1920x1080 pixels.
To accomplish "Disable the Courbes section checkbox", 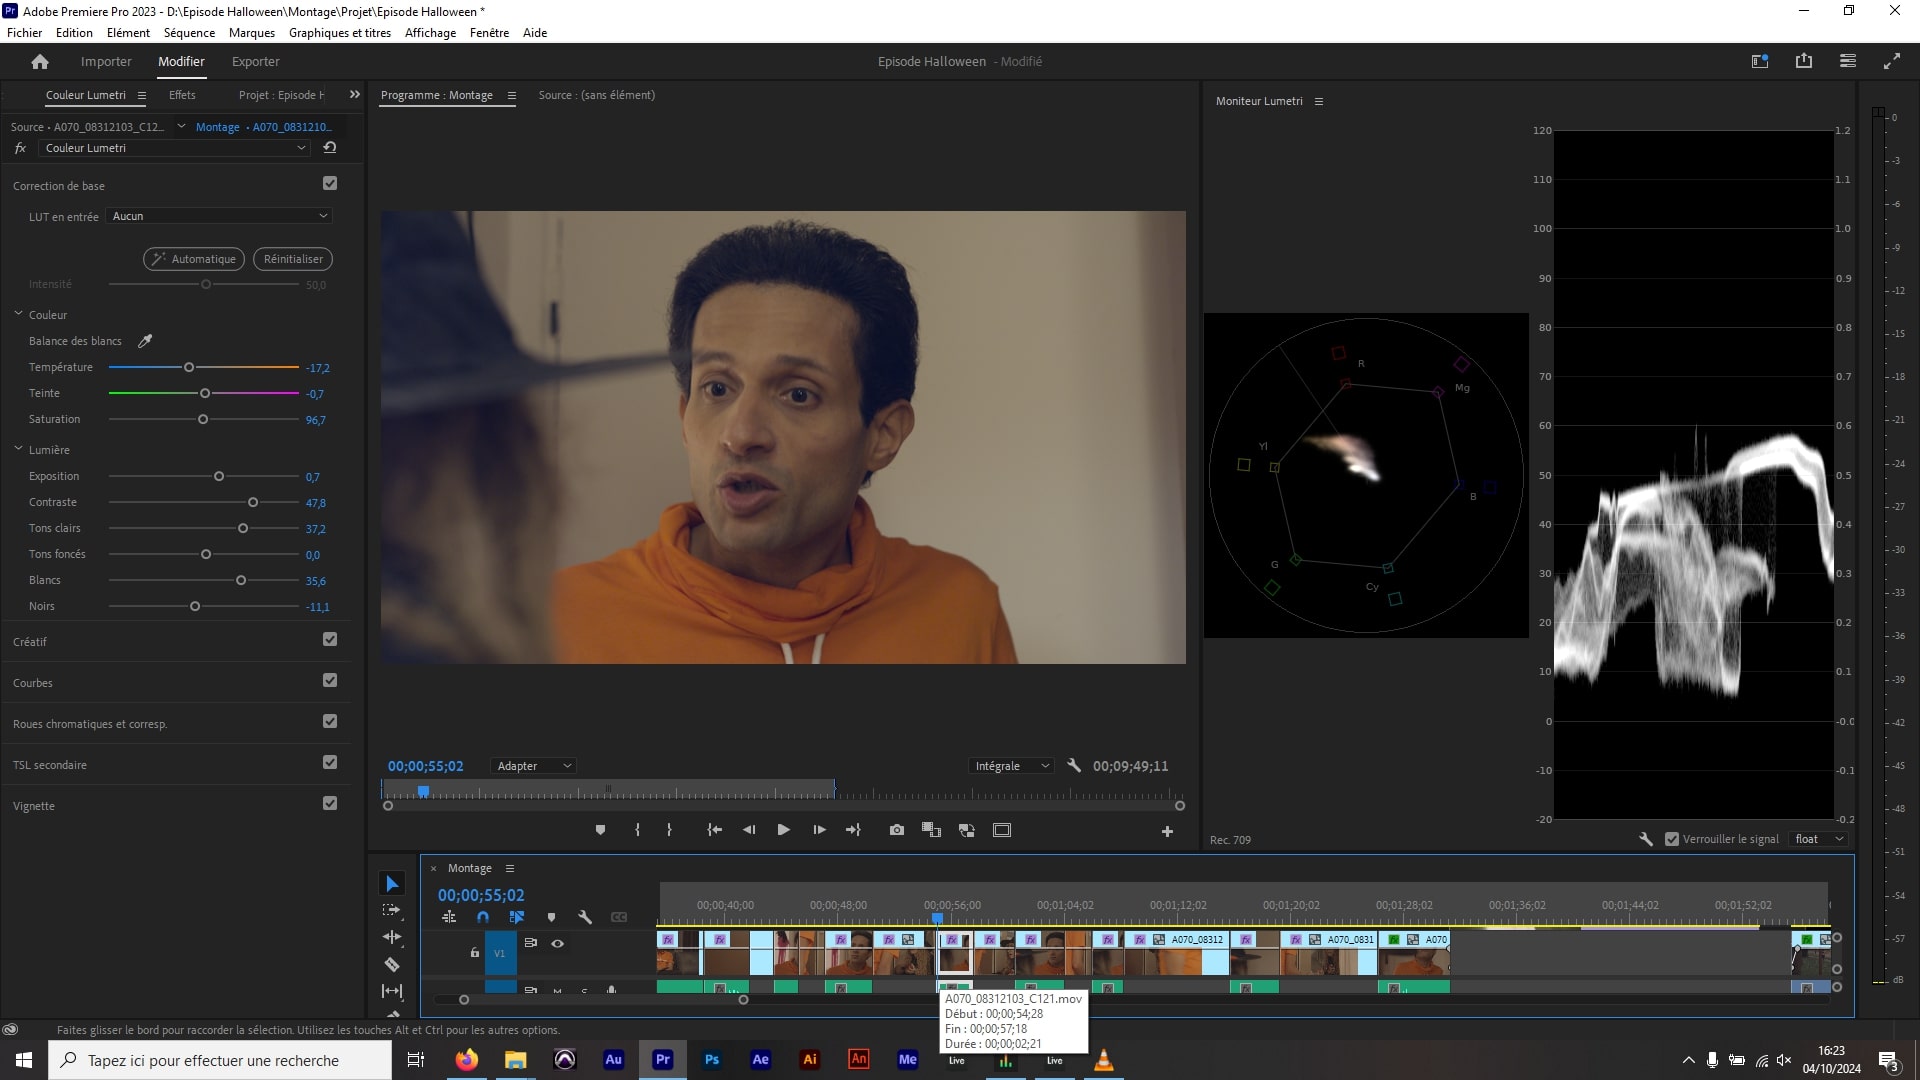I will (330, 681).
